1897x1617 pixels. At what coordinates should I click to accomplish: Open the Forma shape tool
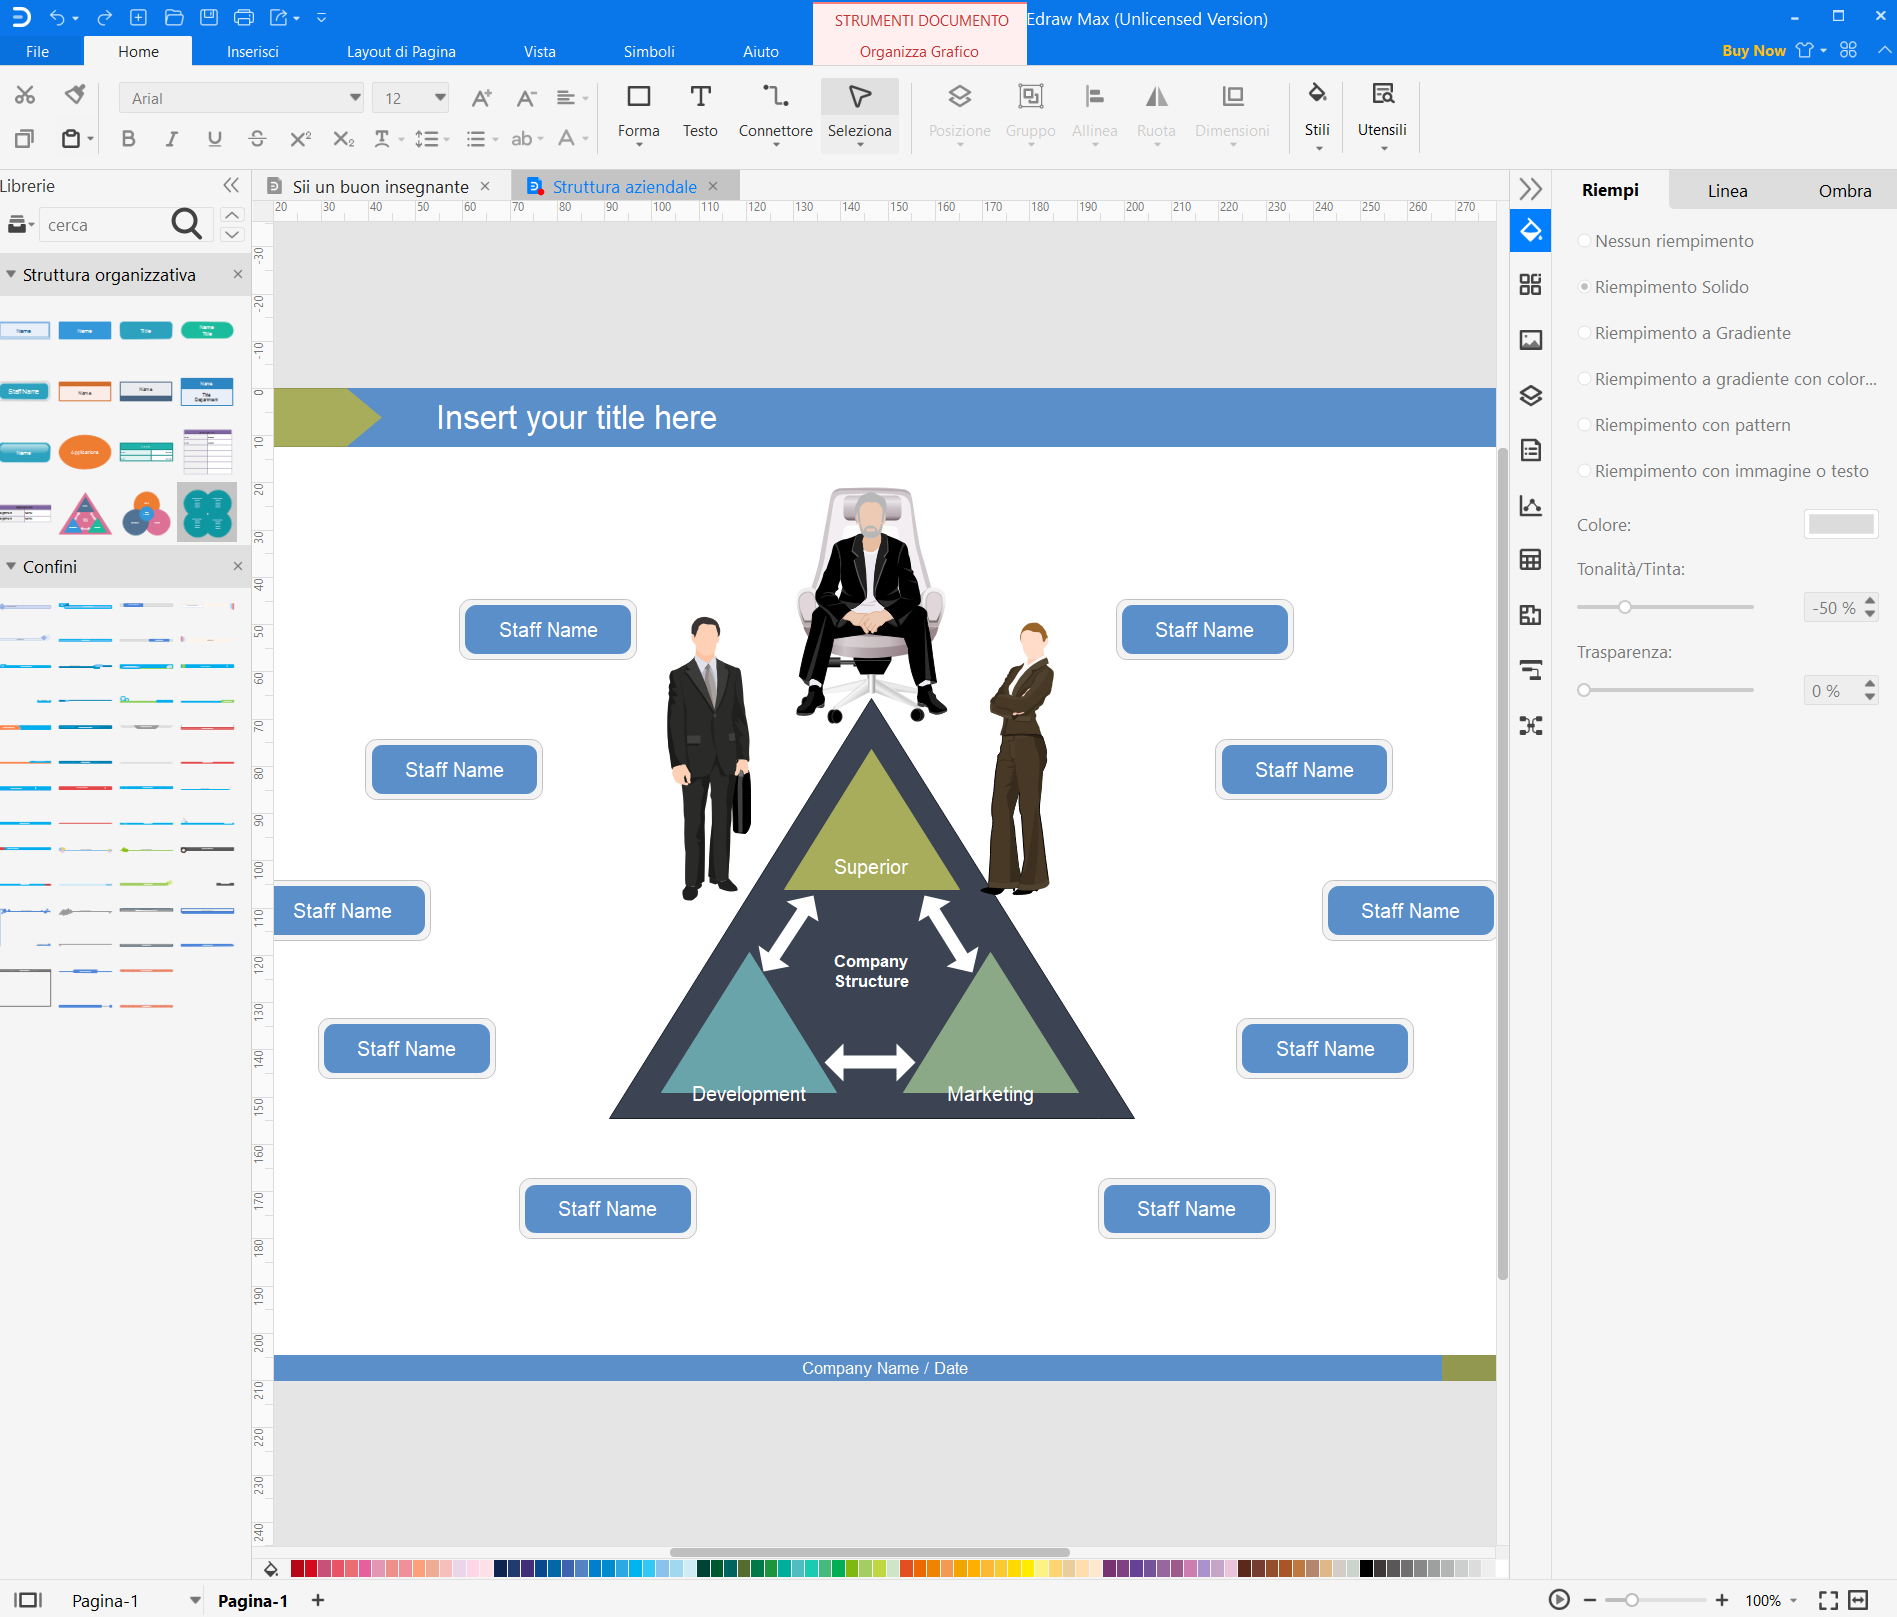(x=638, y=110)
